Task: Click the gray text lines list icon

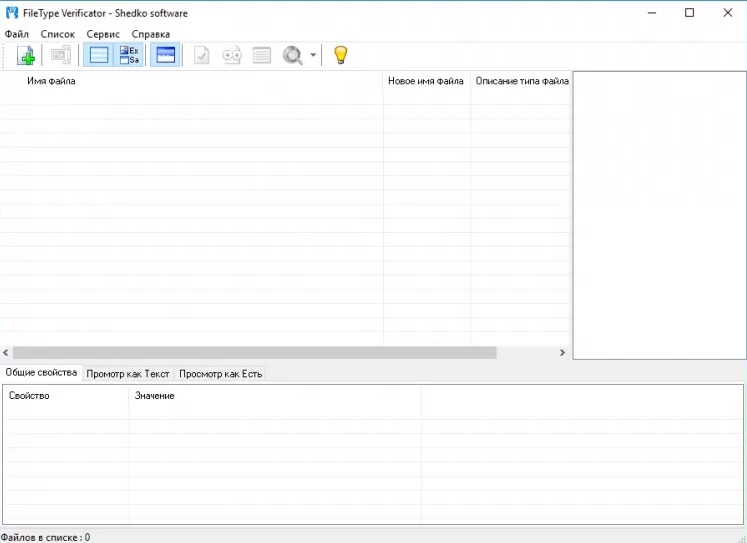Action: 262,56
